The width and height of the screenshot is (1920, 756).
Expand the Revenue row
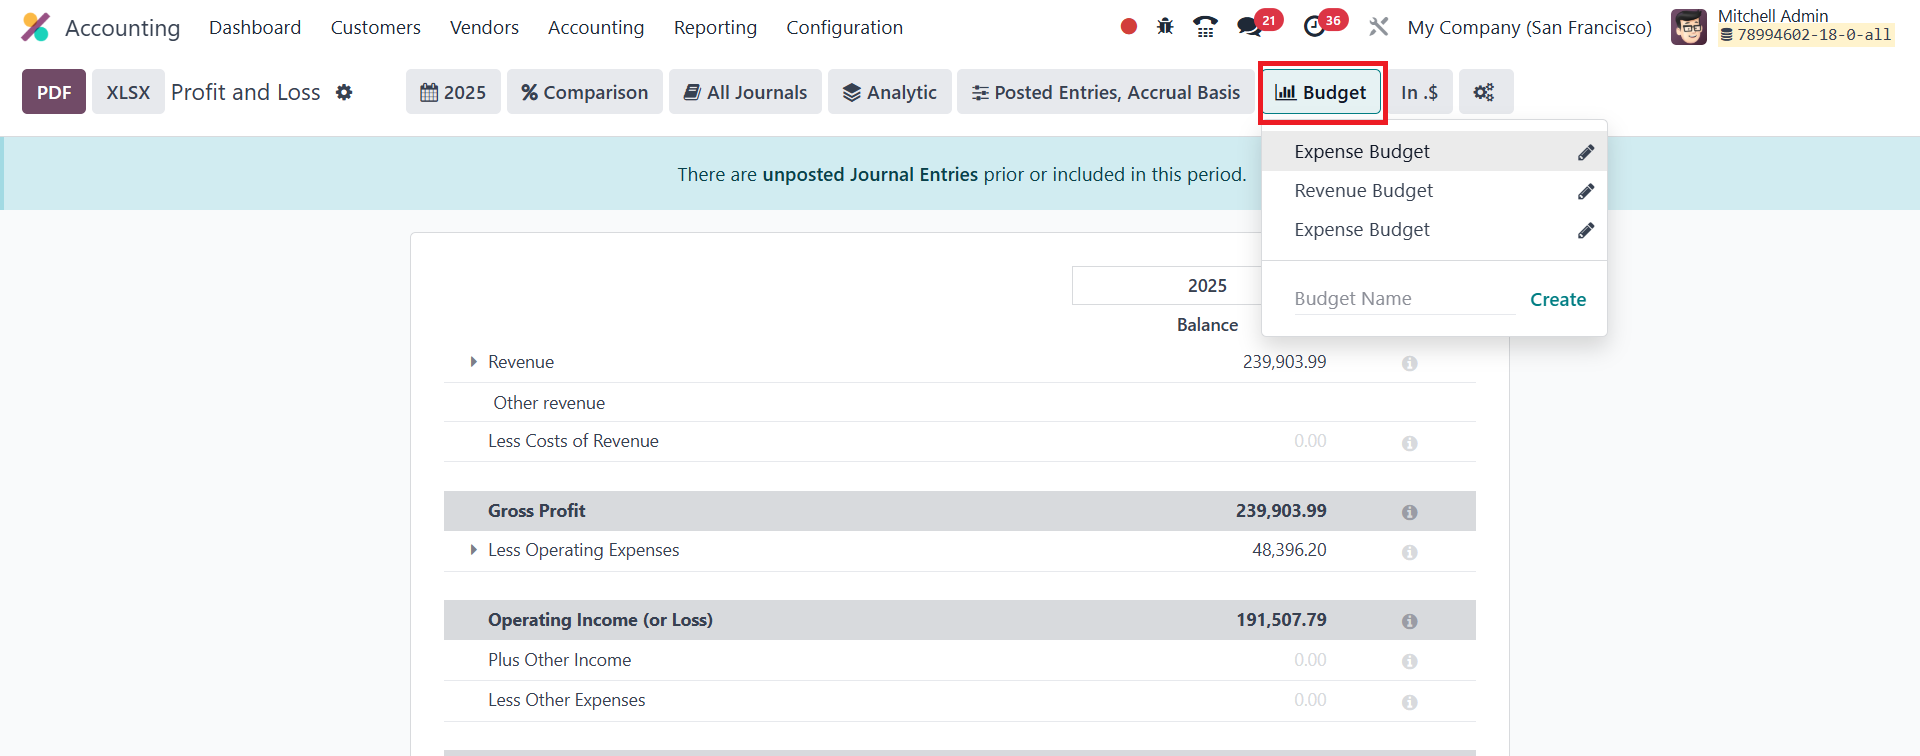[x=473, y=362]
